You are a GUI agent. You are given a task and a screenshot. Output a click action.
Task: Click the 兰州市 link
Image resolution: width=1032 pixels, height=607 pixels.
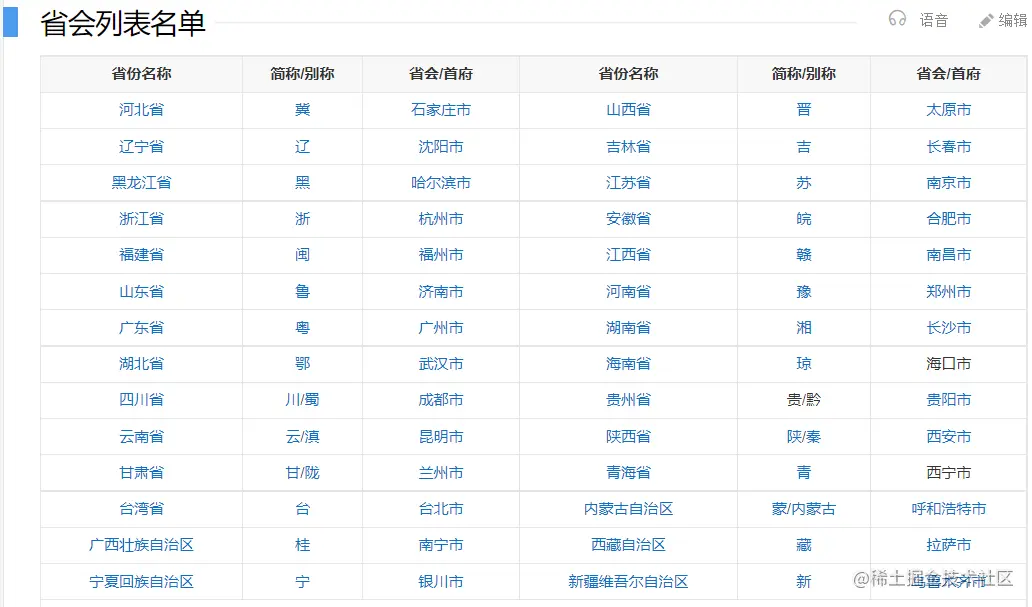coord(441,473)
